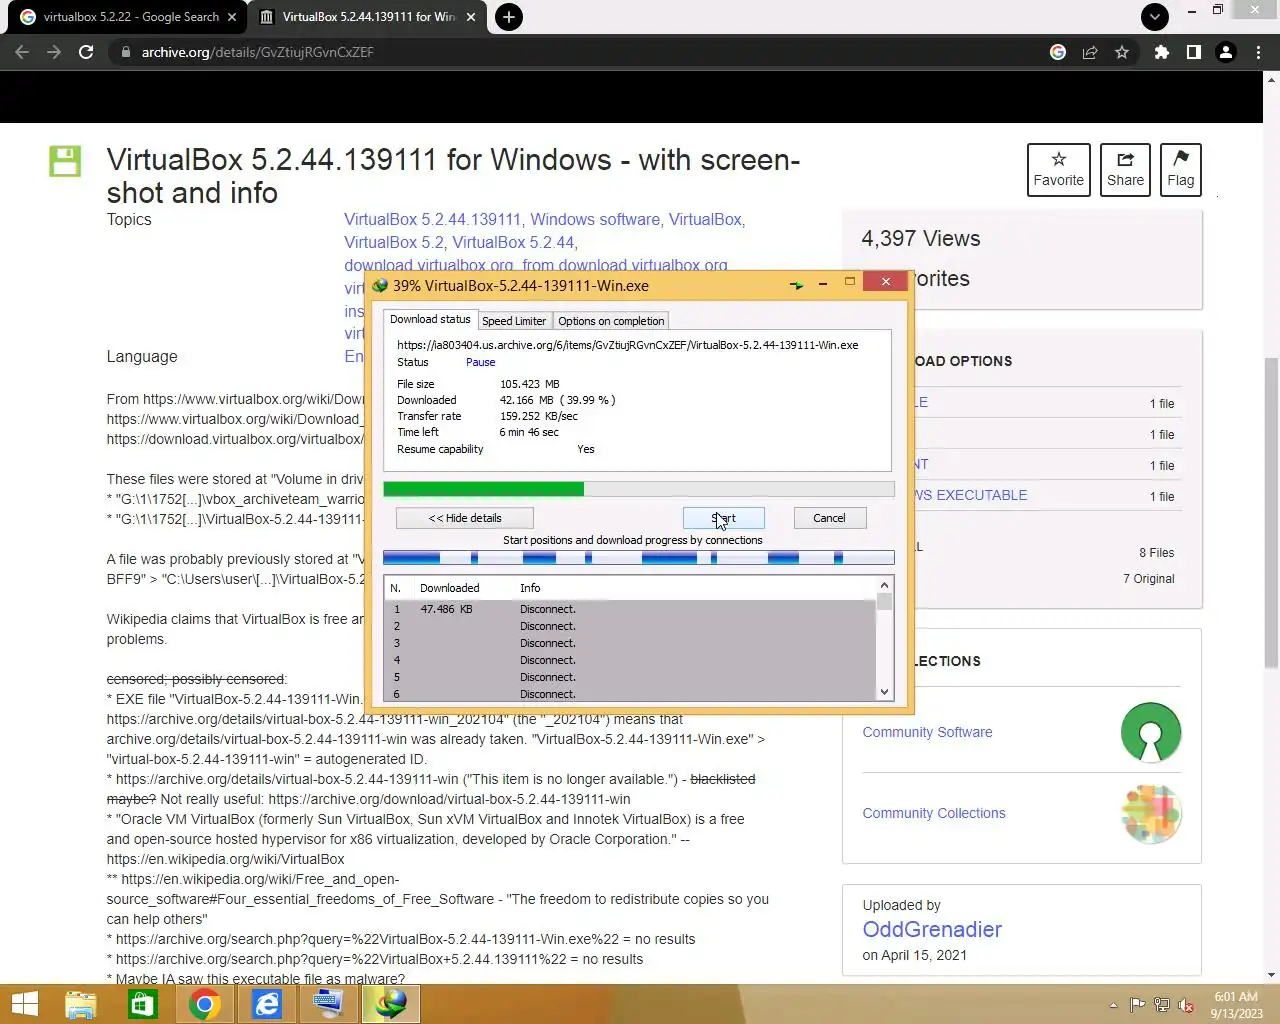Viewport: 1280px width, 1024px height.
Task: Click the Pause status text
Action: [x=480, y=362]
